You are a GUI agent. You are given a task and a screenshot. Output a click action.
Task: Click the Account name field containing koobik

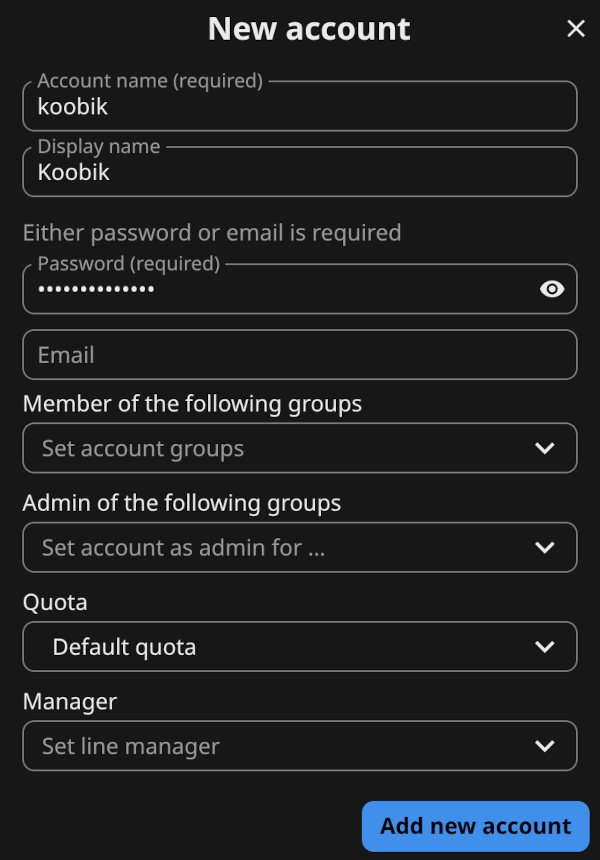[x=299, y=106]
